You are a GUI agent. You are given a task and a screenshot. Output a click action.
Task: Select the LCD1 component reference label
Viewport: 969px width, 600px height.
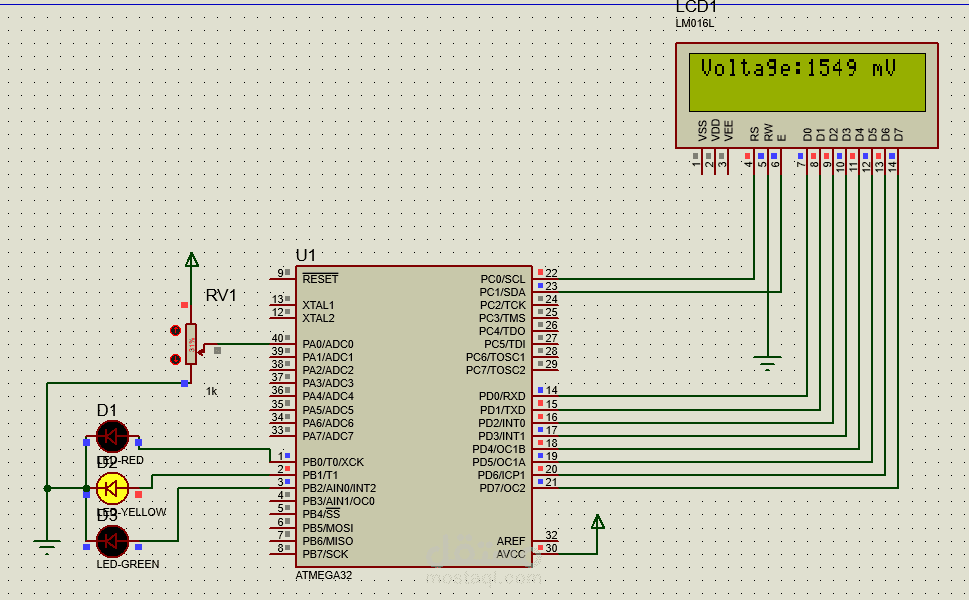click(x=696, y=7)
